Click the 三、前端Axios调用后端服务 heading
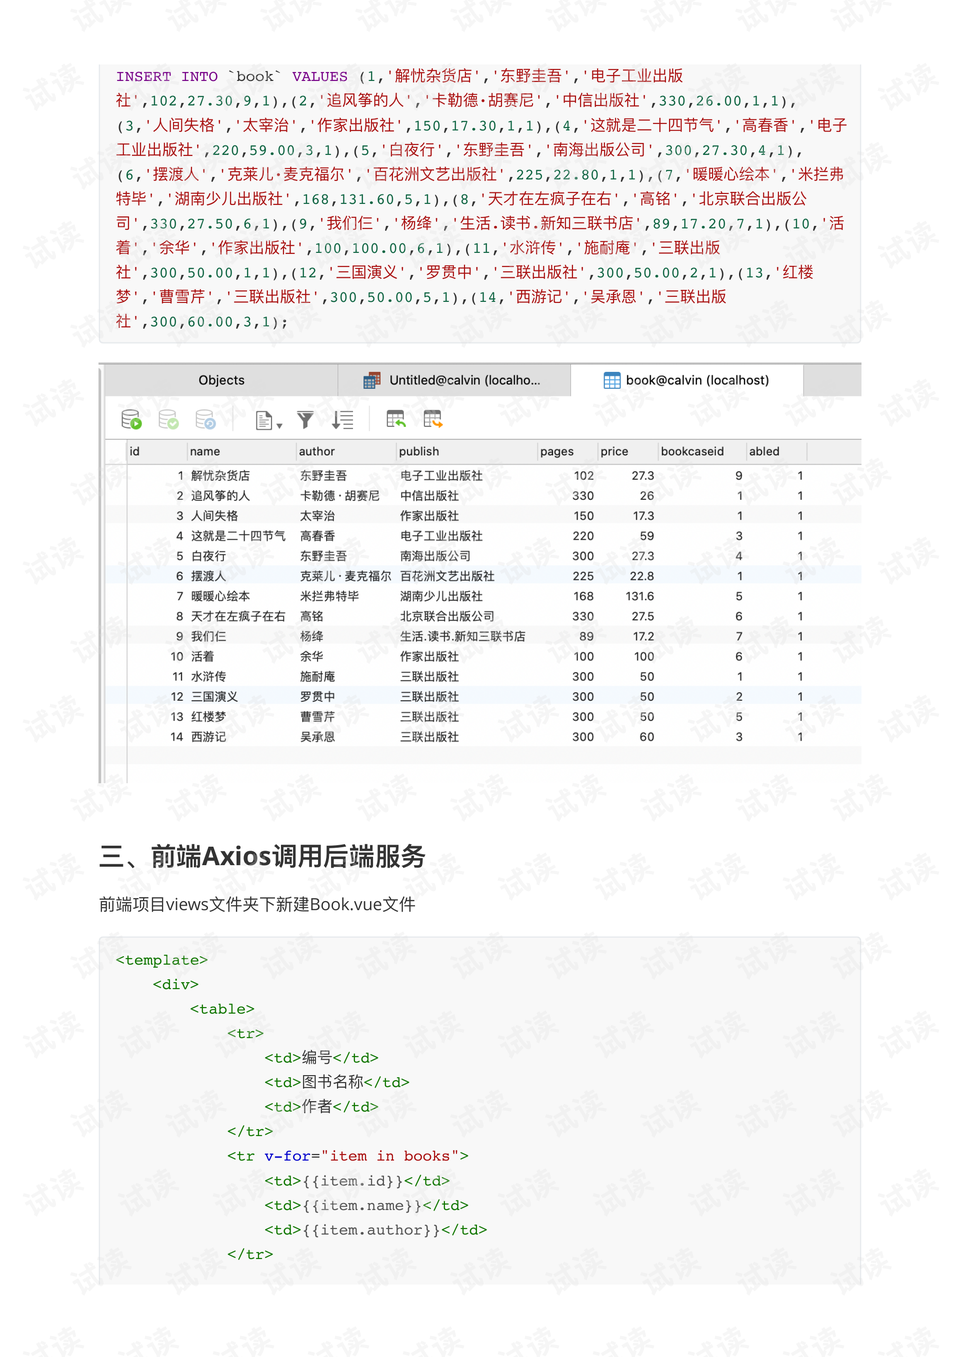The width and height of the screenshot is (960, 1357). (262, 857)
